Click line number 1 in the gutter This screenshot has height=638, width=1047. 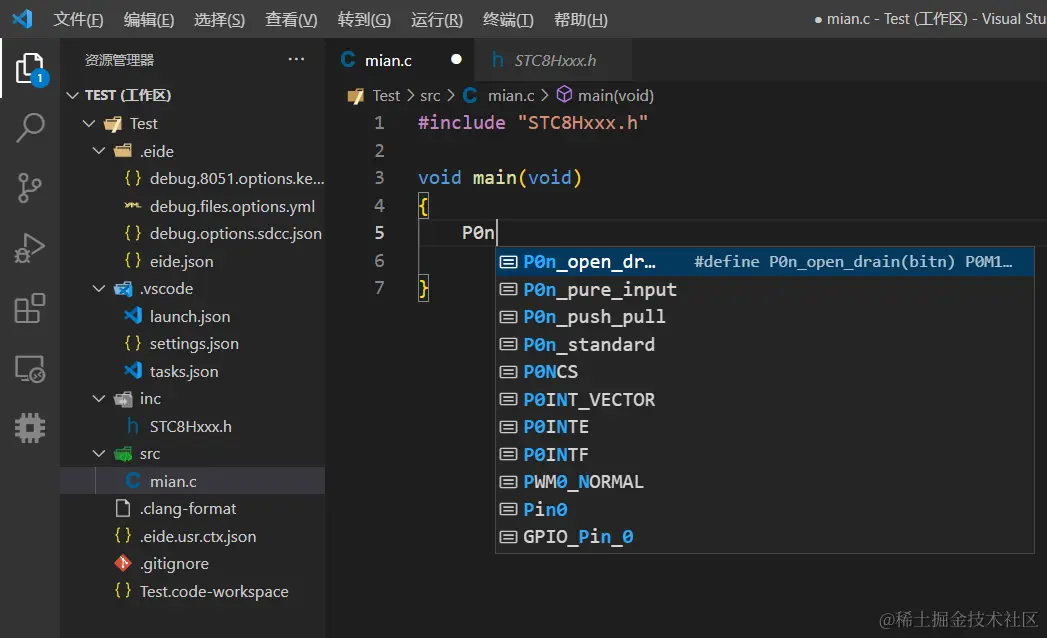[379, 122]
